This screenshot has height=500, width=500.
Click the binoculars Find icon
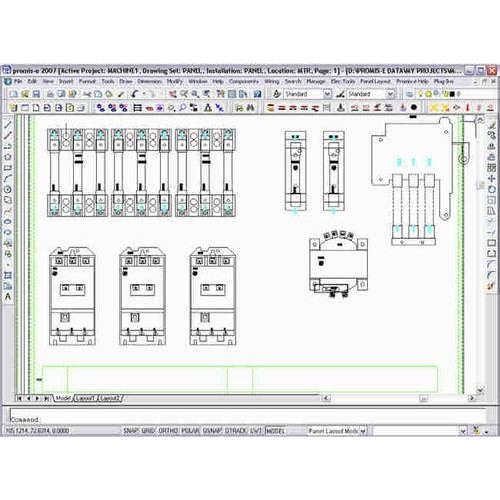(250, 108)
